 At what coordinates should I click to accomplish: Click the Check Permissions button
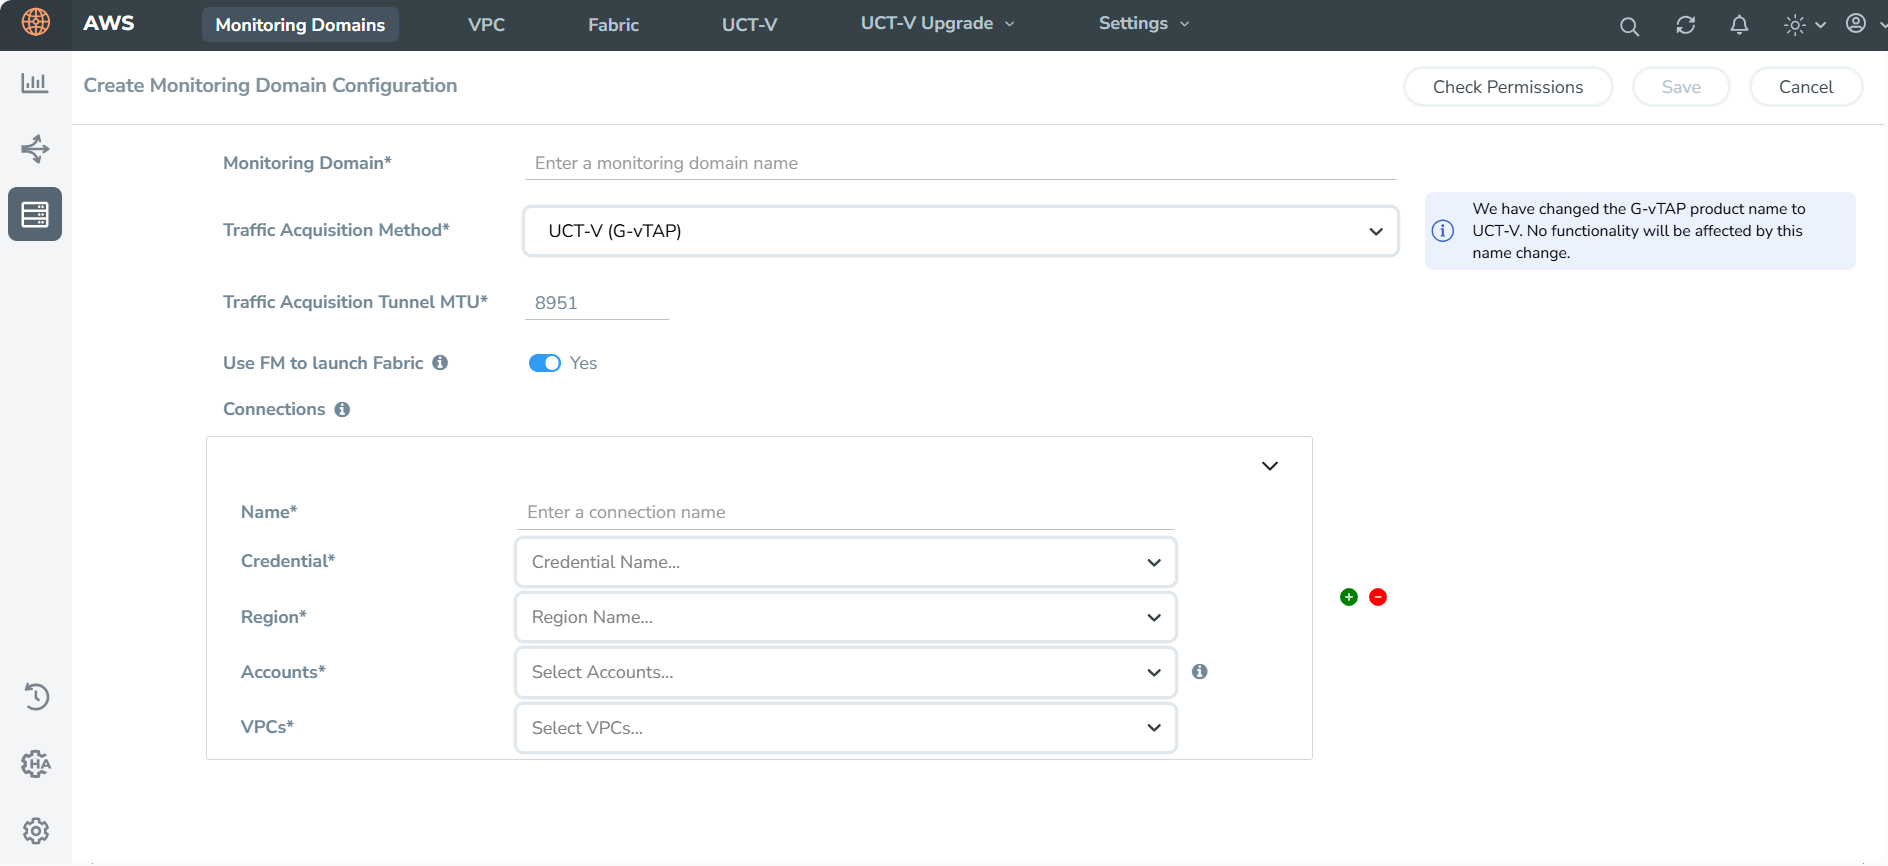pyautogui.click(x=1507, y=87)
